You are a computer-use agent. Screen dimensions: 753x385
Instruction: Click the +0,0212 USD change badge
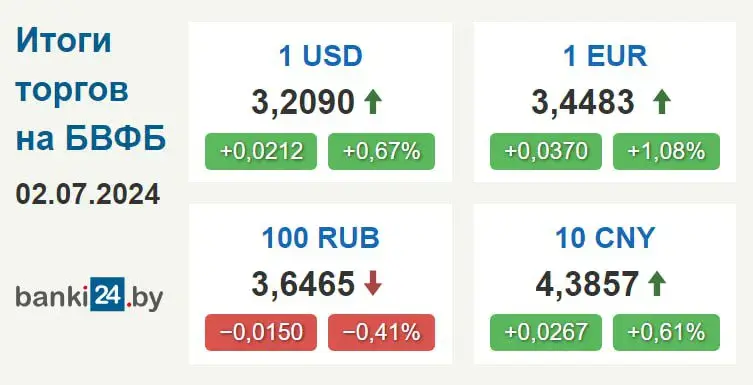coord(261,152)
